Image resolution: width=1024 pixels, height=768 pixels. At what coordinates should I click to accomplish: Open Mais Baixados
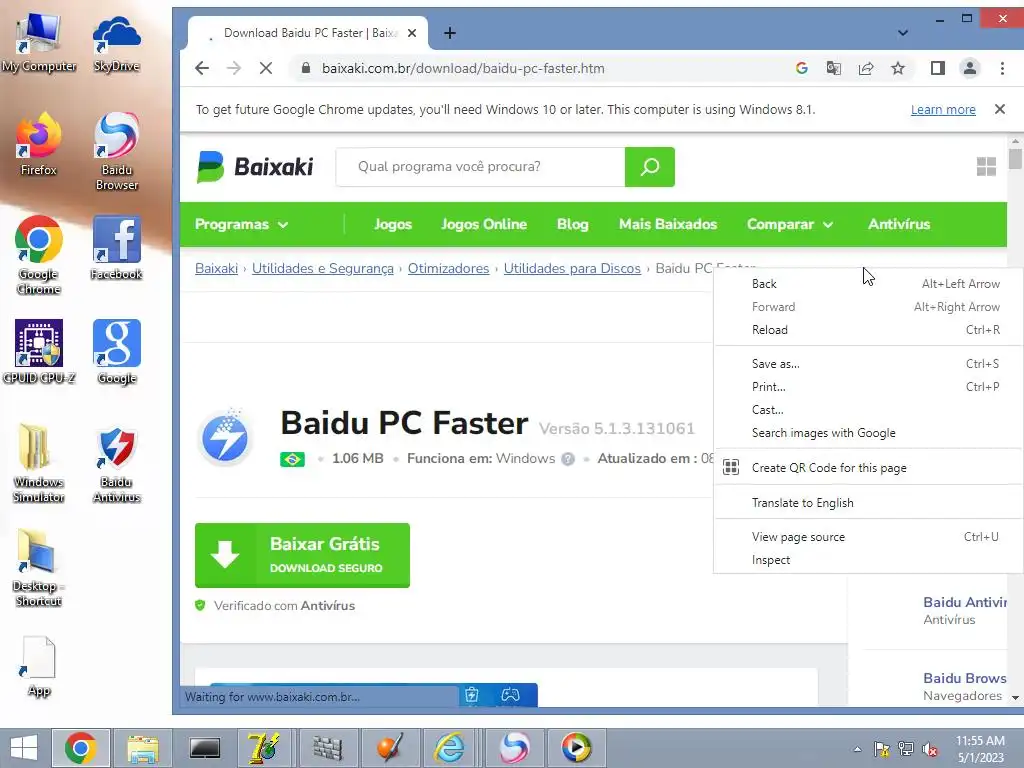tap(668, 224)
